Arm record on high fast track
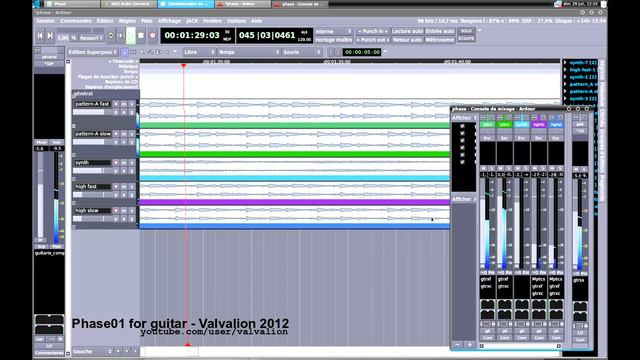640x360 pixels. [x=116, y=187]
